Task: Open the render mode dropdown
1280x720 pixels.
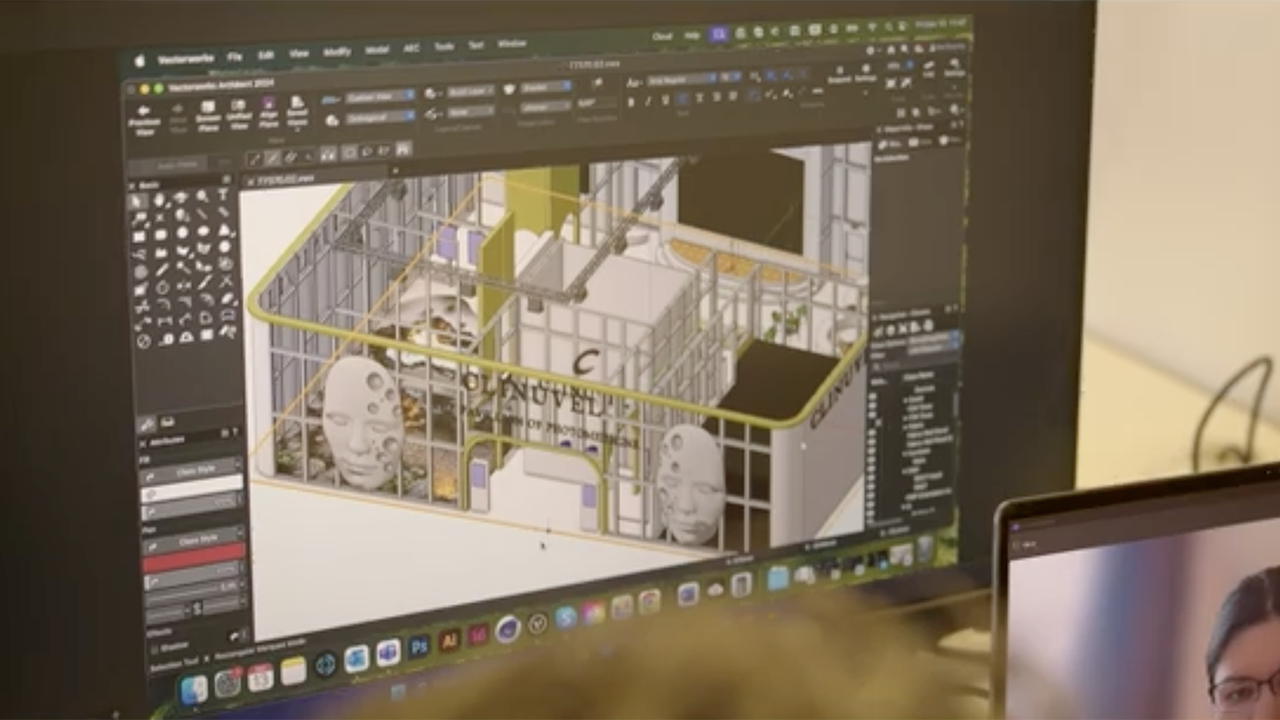Action: [x=546, y=87]
